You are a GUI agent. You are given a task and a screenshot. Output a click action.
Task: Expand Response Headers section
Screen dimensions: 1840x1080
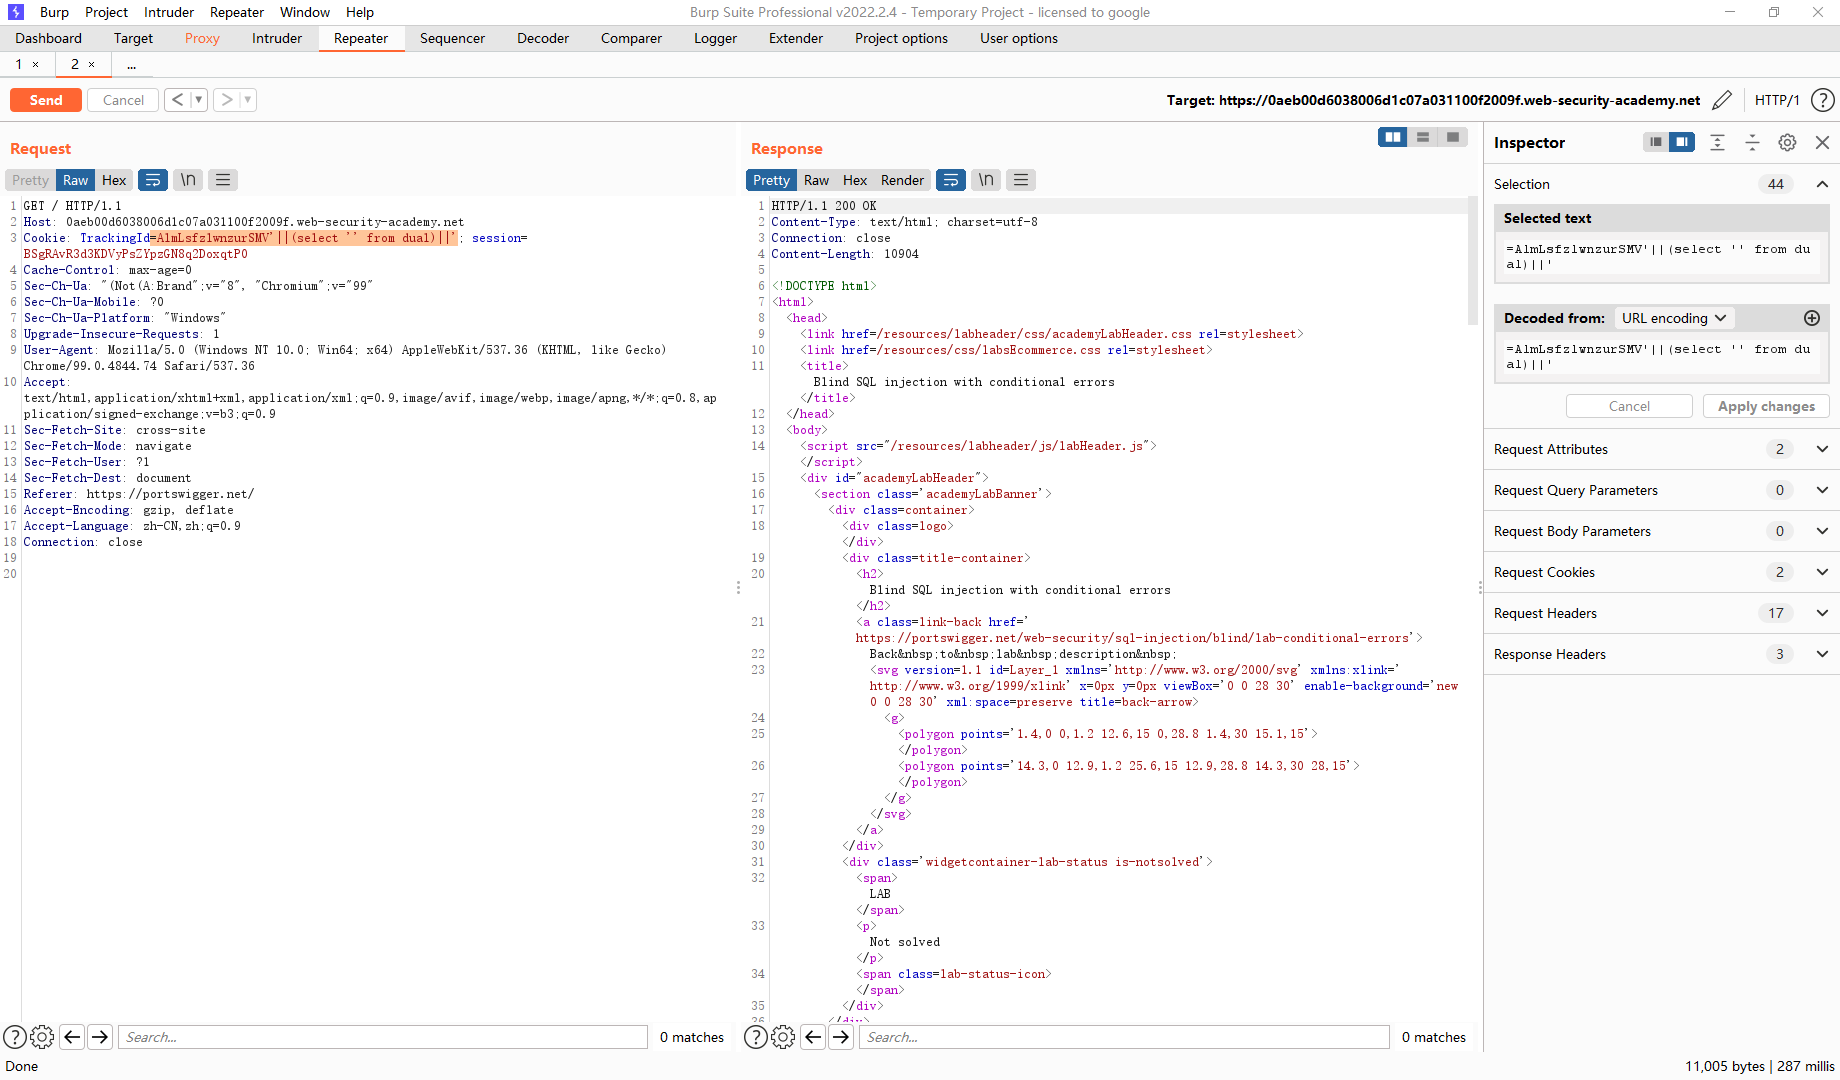click(x=1822, y=654)
